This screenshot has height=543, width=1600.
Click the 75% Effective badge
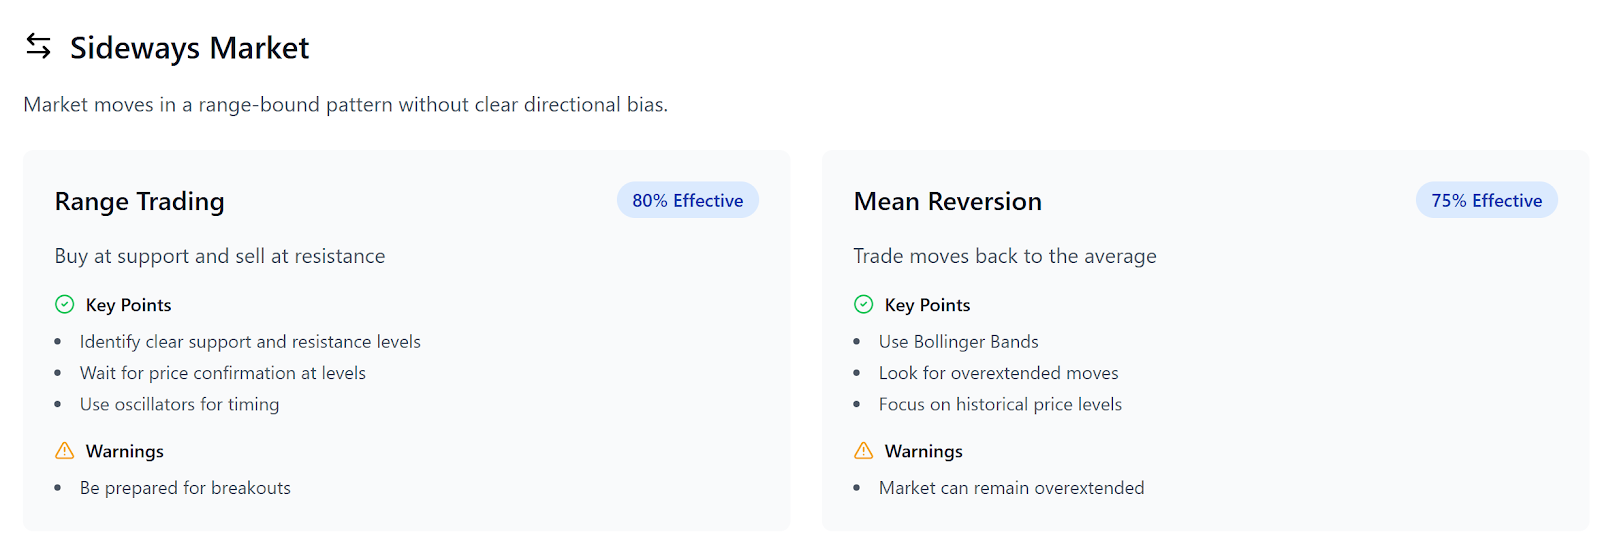1487,200
